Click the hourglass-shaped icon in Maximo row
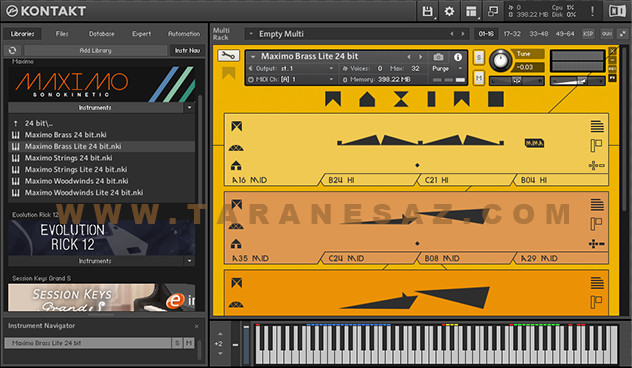 pyautogui.click(x=401, y=99)
